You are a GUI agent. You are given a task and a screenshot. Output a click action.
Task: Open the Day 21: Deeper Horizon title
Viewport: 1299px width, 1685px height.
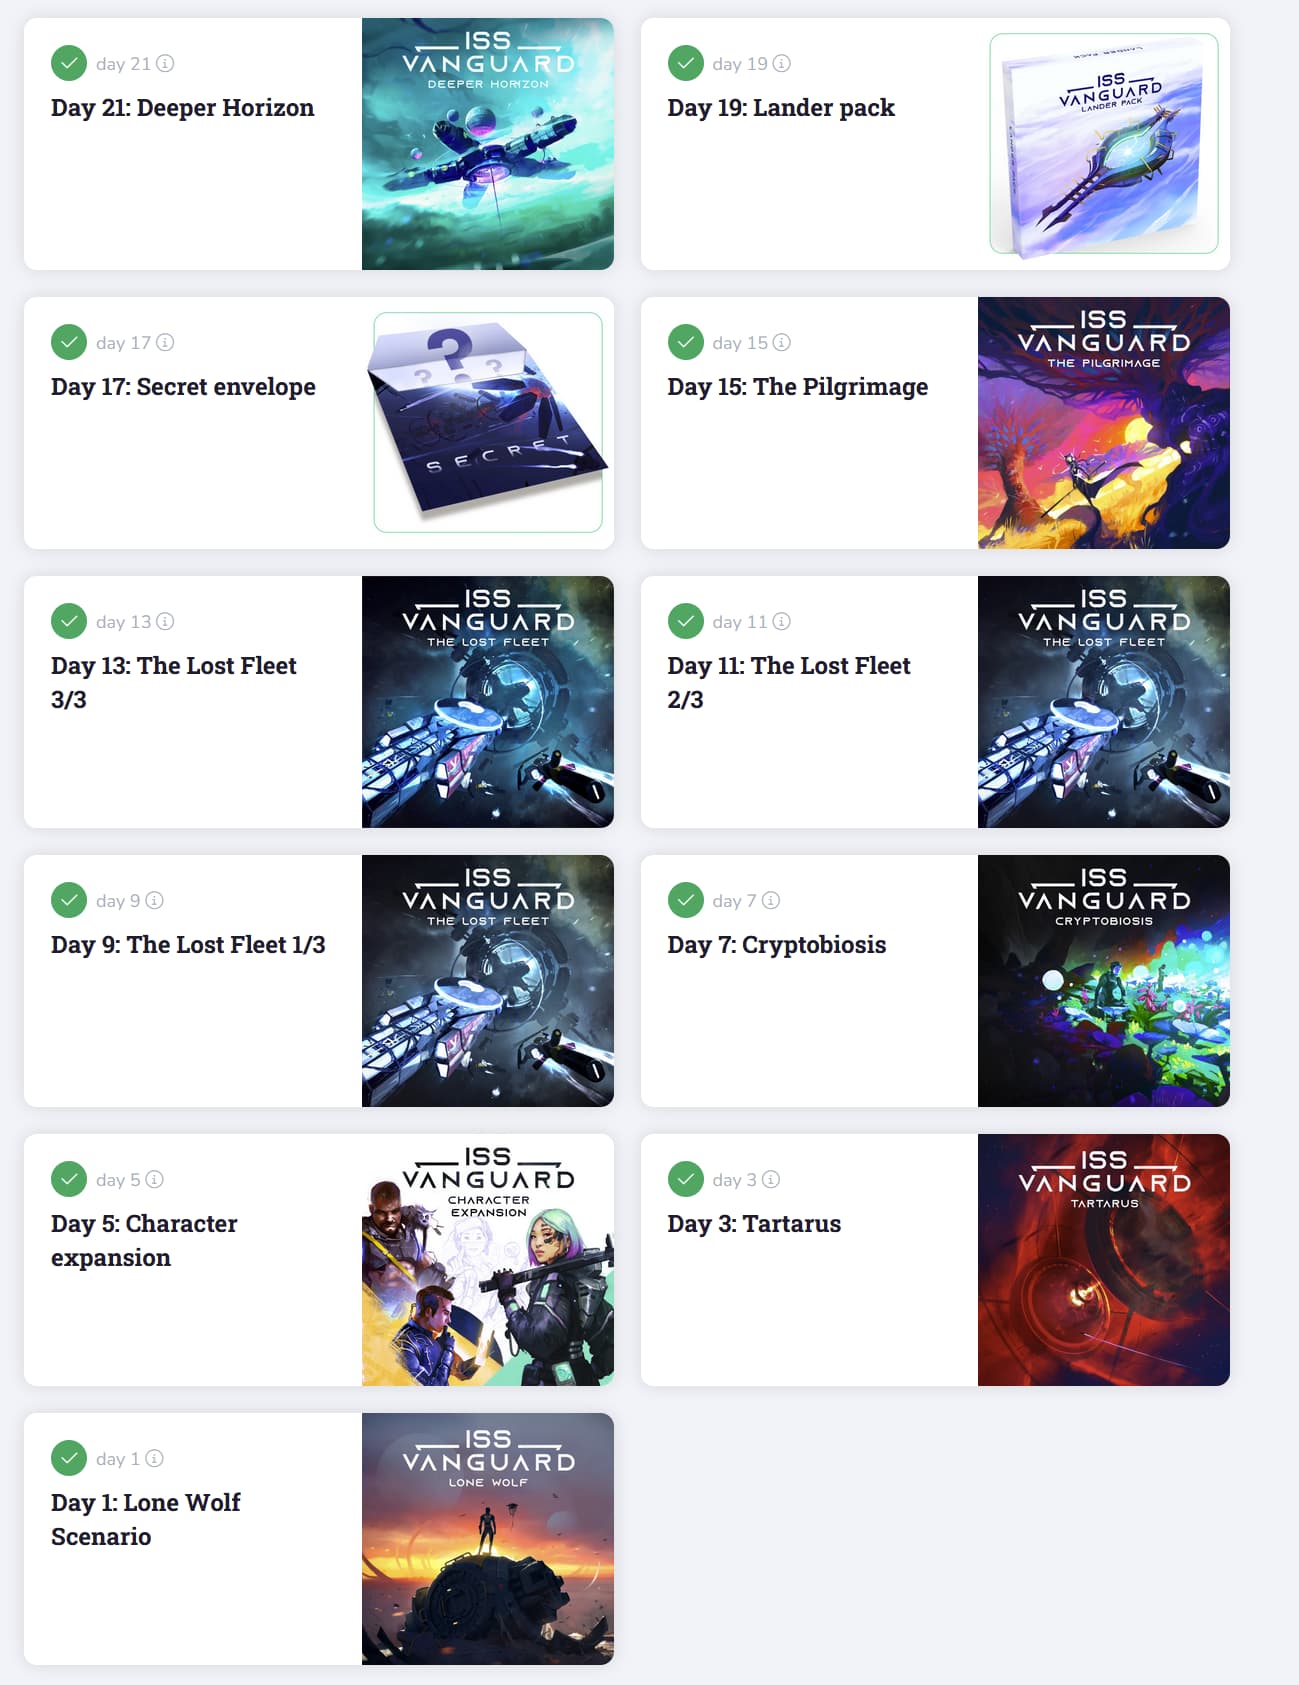coord(182,108)
